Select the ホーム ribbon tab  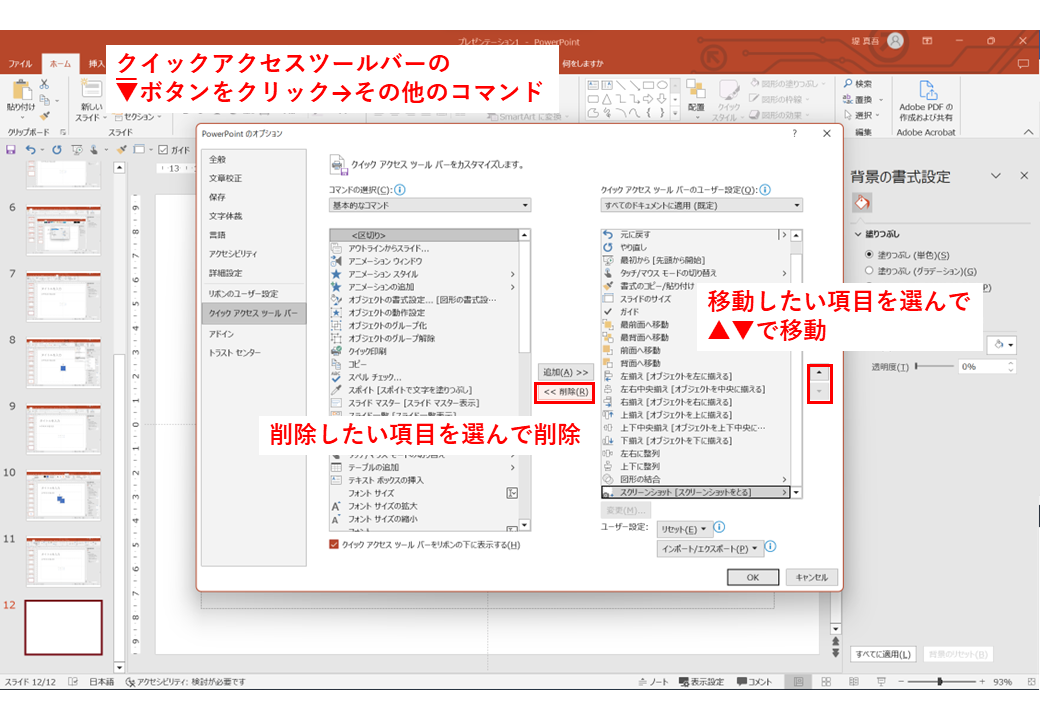[60, 64]
